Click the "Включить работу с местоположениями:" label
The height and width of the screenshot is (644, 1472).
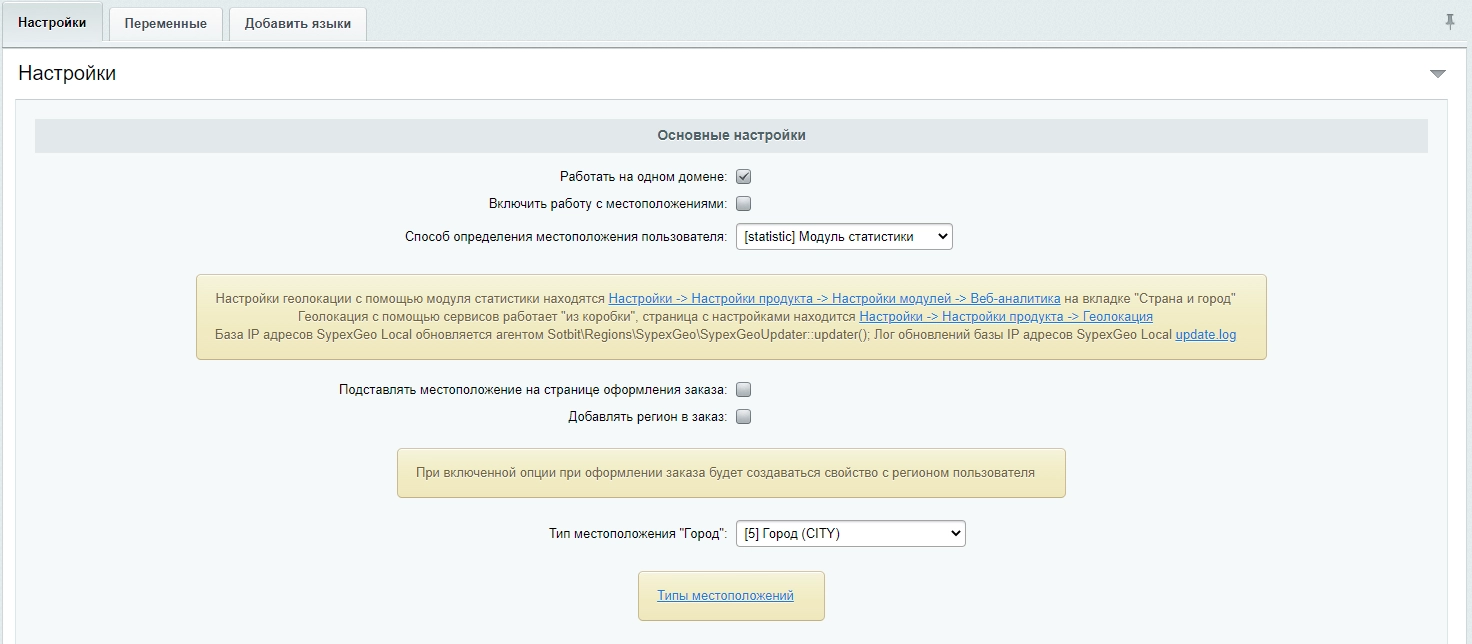[x=608, y=204]
